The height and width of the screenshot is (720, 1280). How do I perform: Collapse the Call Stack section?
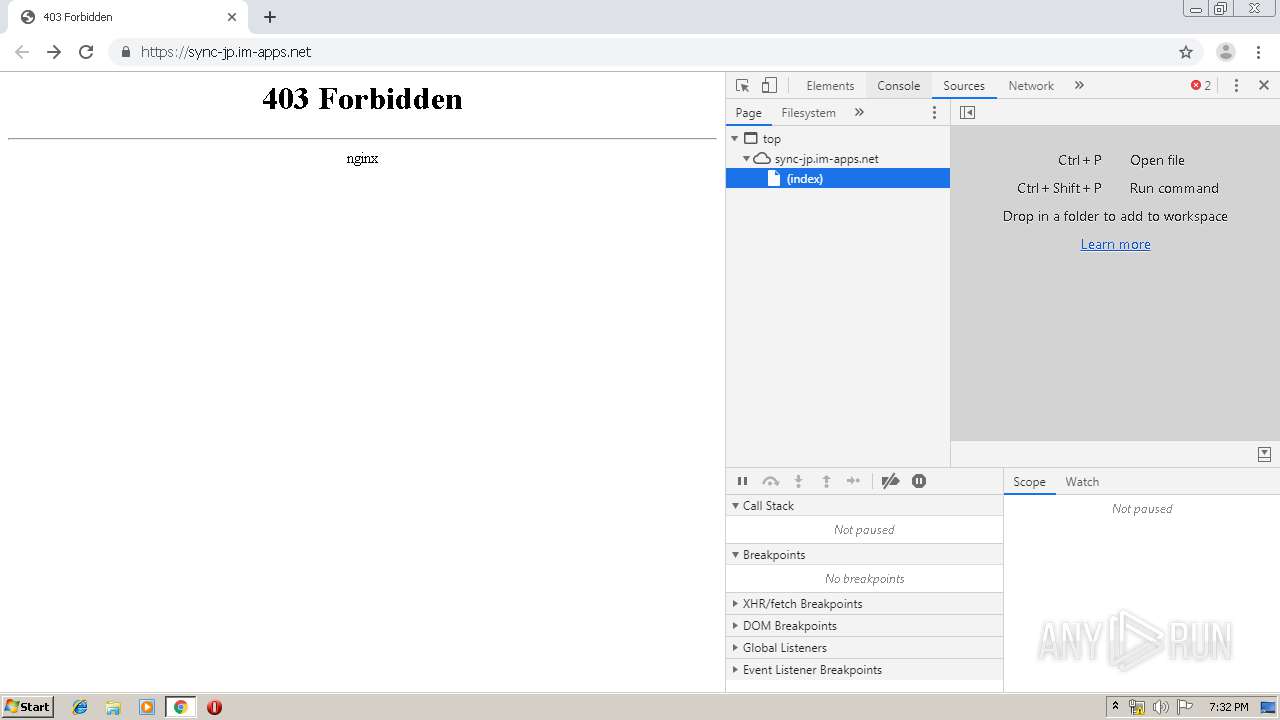pos(864,506)
